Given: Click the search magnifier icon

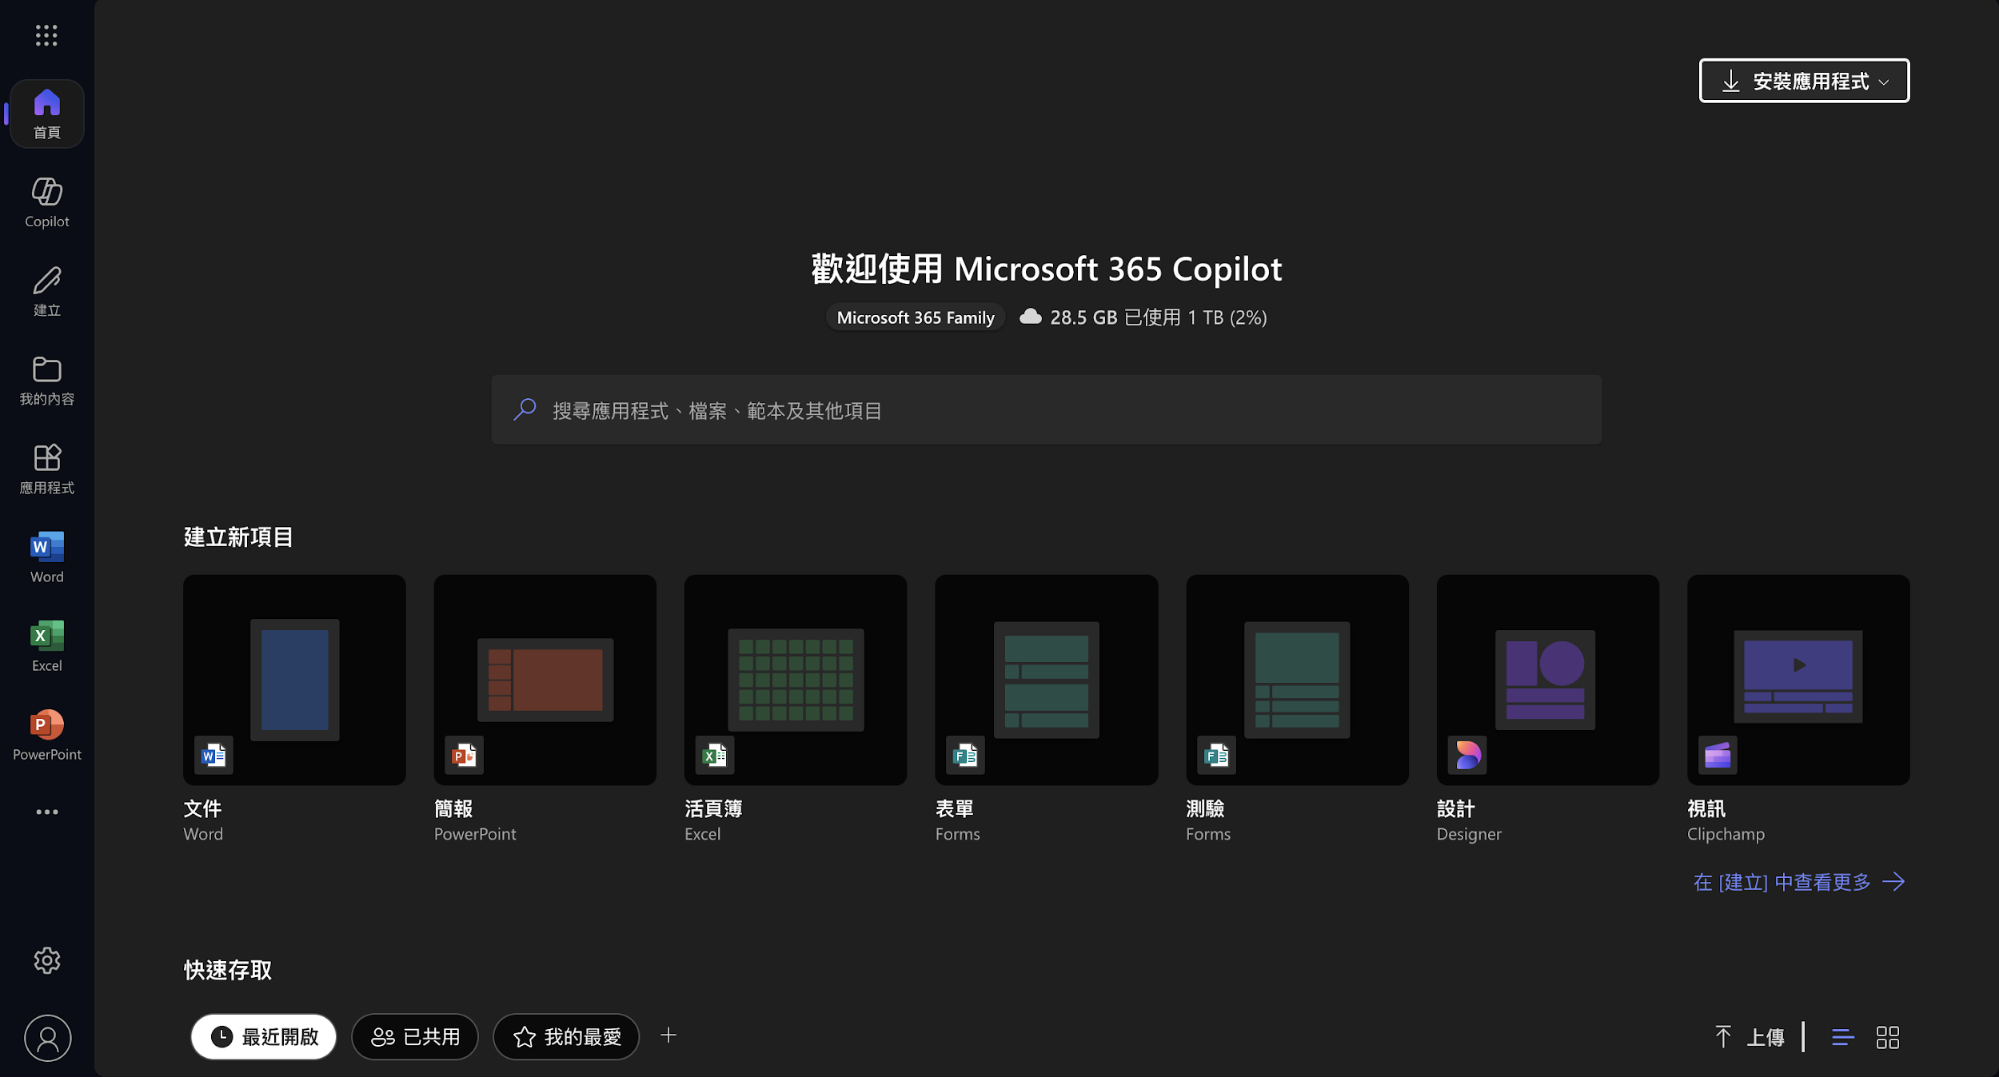Looking at the screenshot, I should click(525, 410).
